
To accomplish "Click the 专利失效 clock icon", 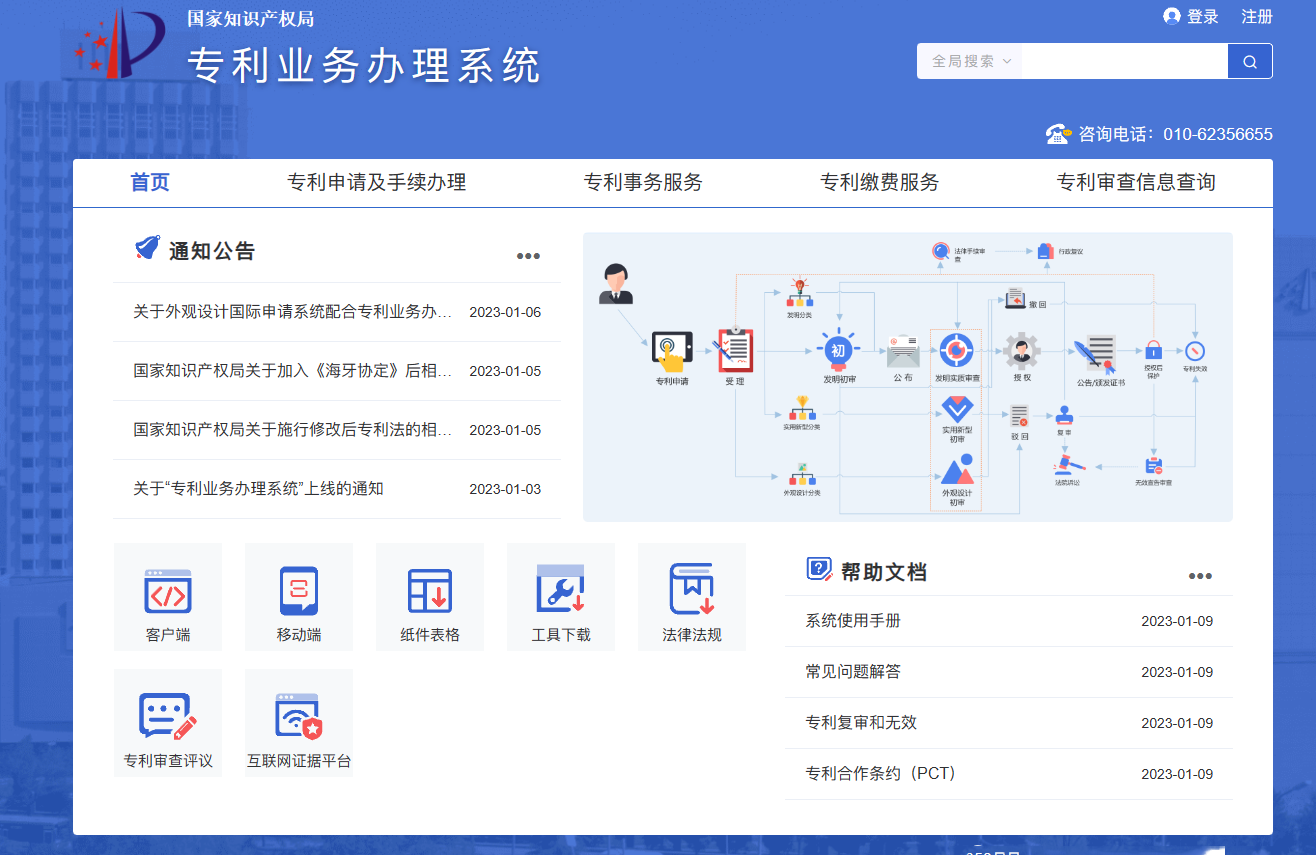I will (1195, 351).
